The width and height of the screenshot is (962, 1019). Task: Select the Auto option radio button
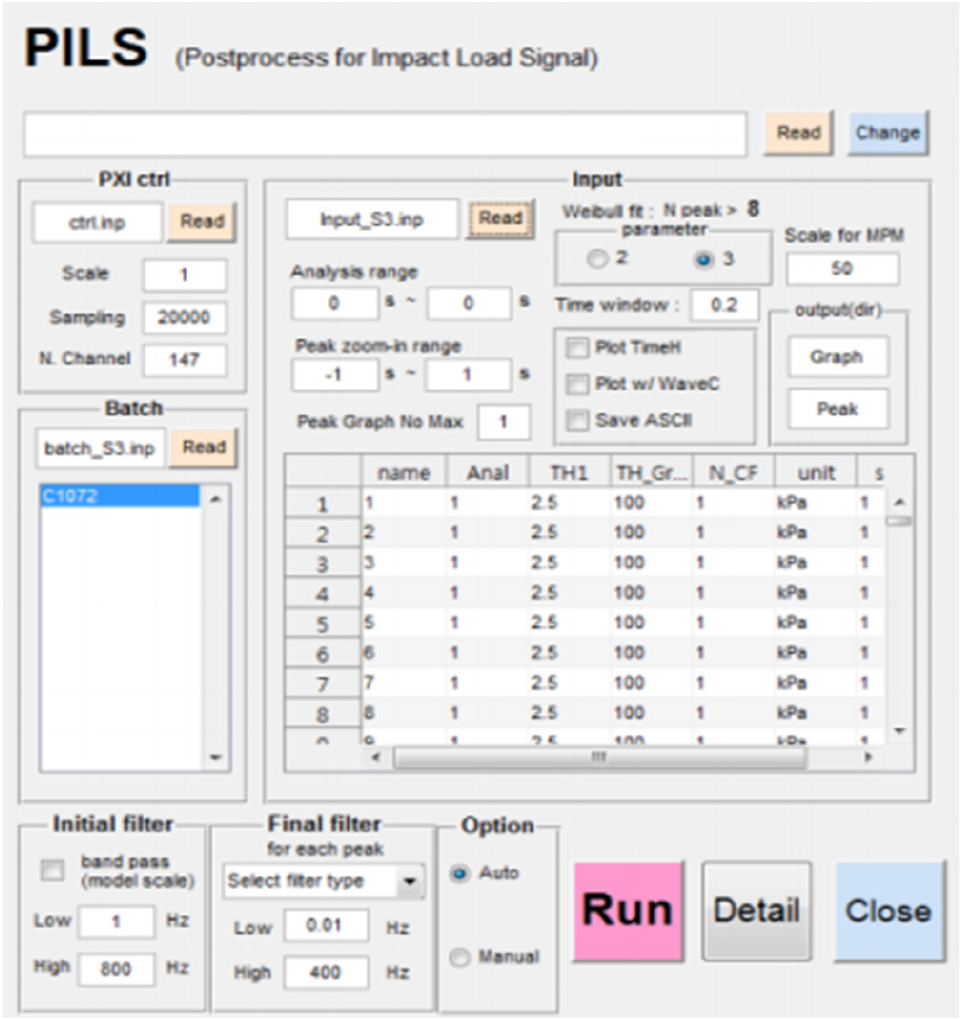tap(460, 873)
